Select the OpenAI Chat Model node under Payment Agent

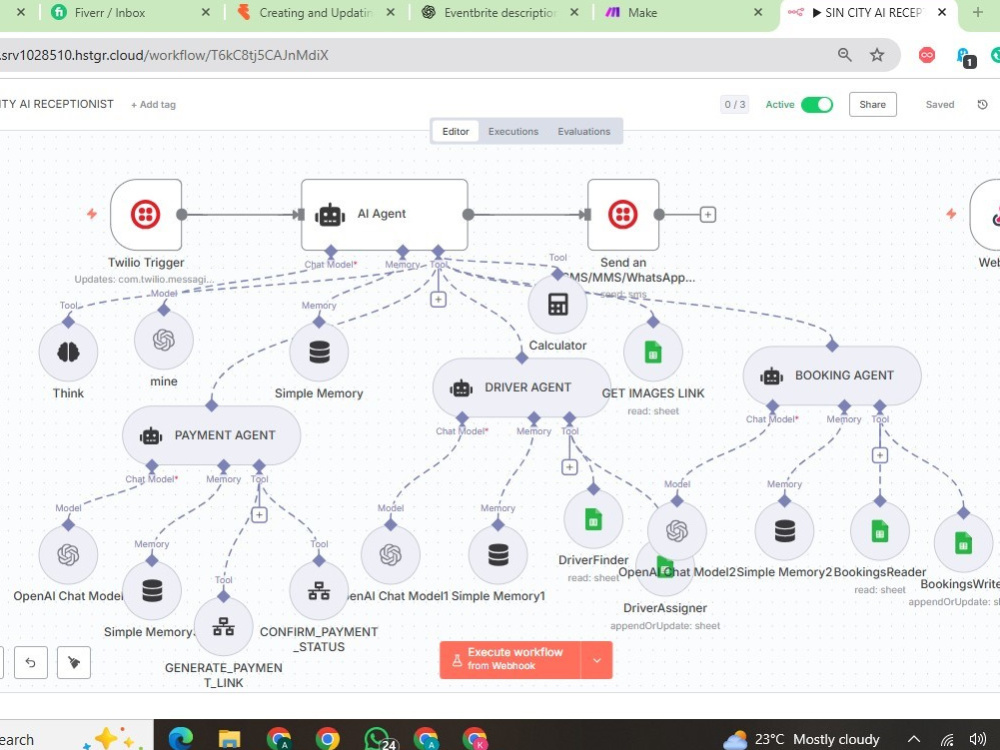68,555
